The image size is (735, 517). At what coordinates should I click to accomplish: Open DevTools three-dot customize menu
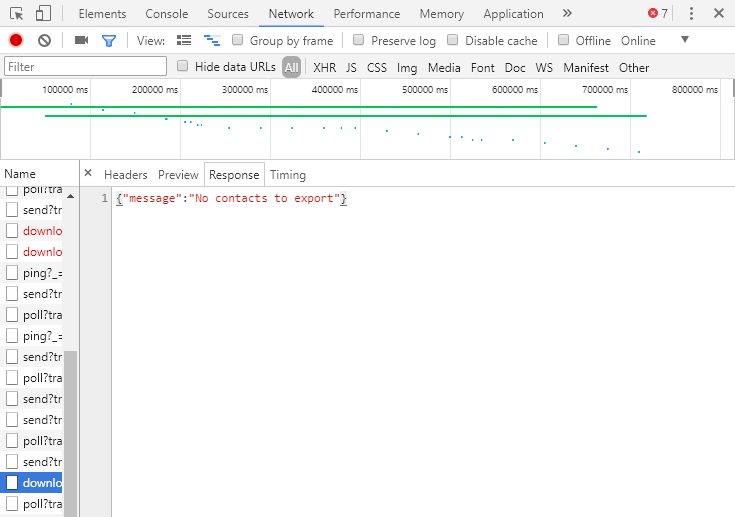[691, 14]
